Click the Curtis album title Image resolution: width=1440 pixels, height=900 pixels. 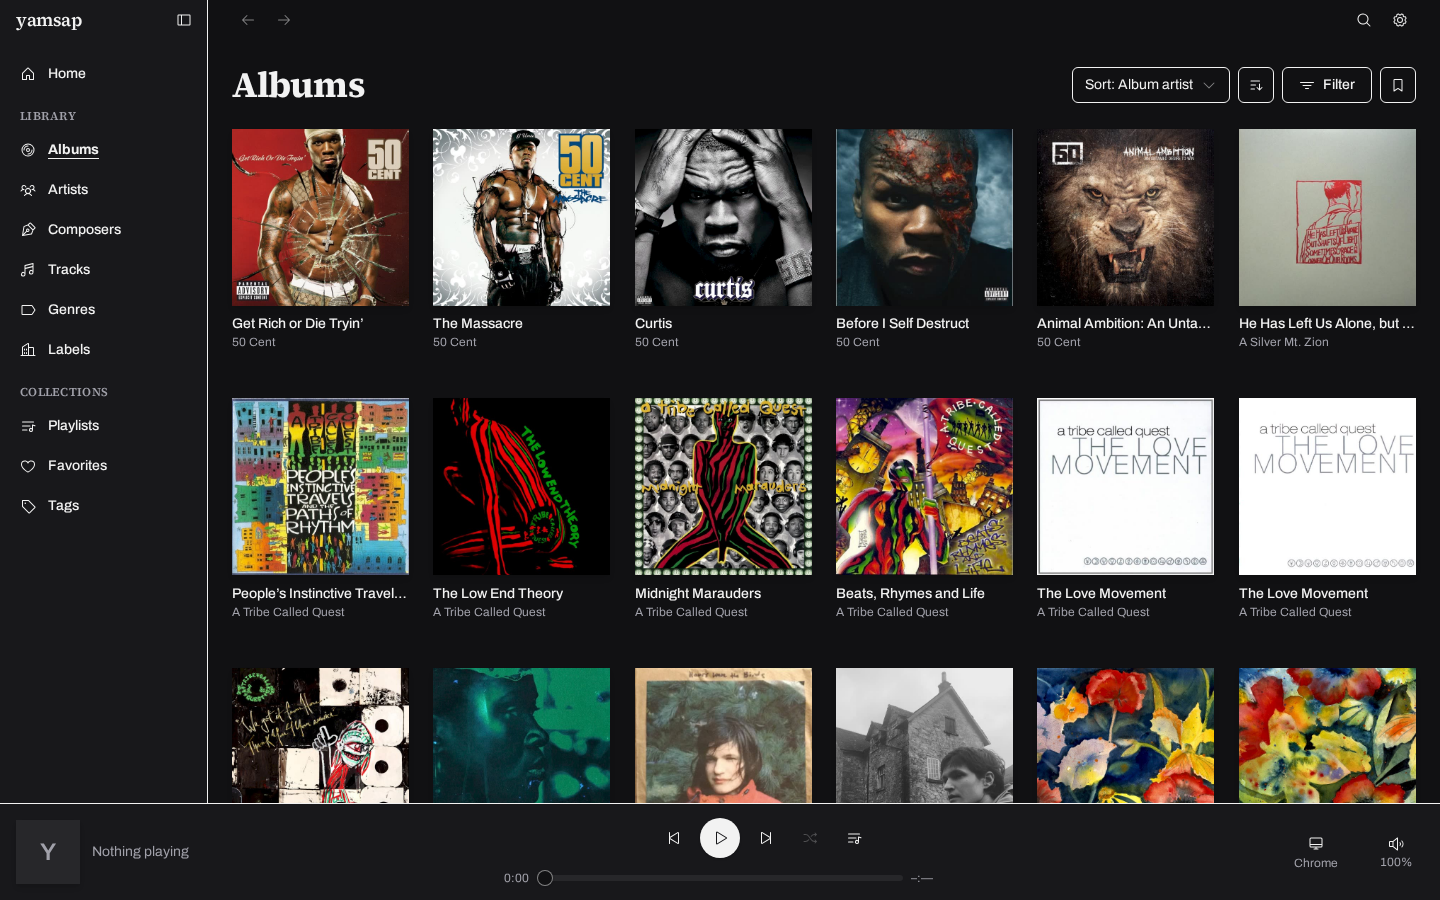(x=653, y=324)
